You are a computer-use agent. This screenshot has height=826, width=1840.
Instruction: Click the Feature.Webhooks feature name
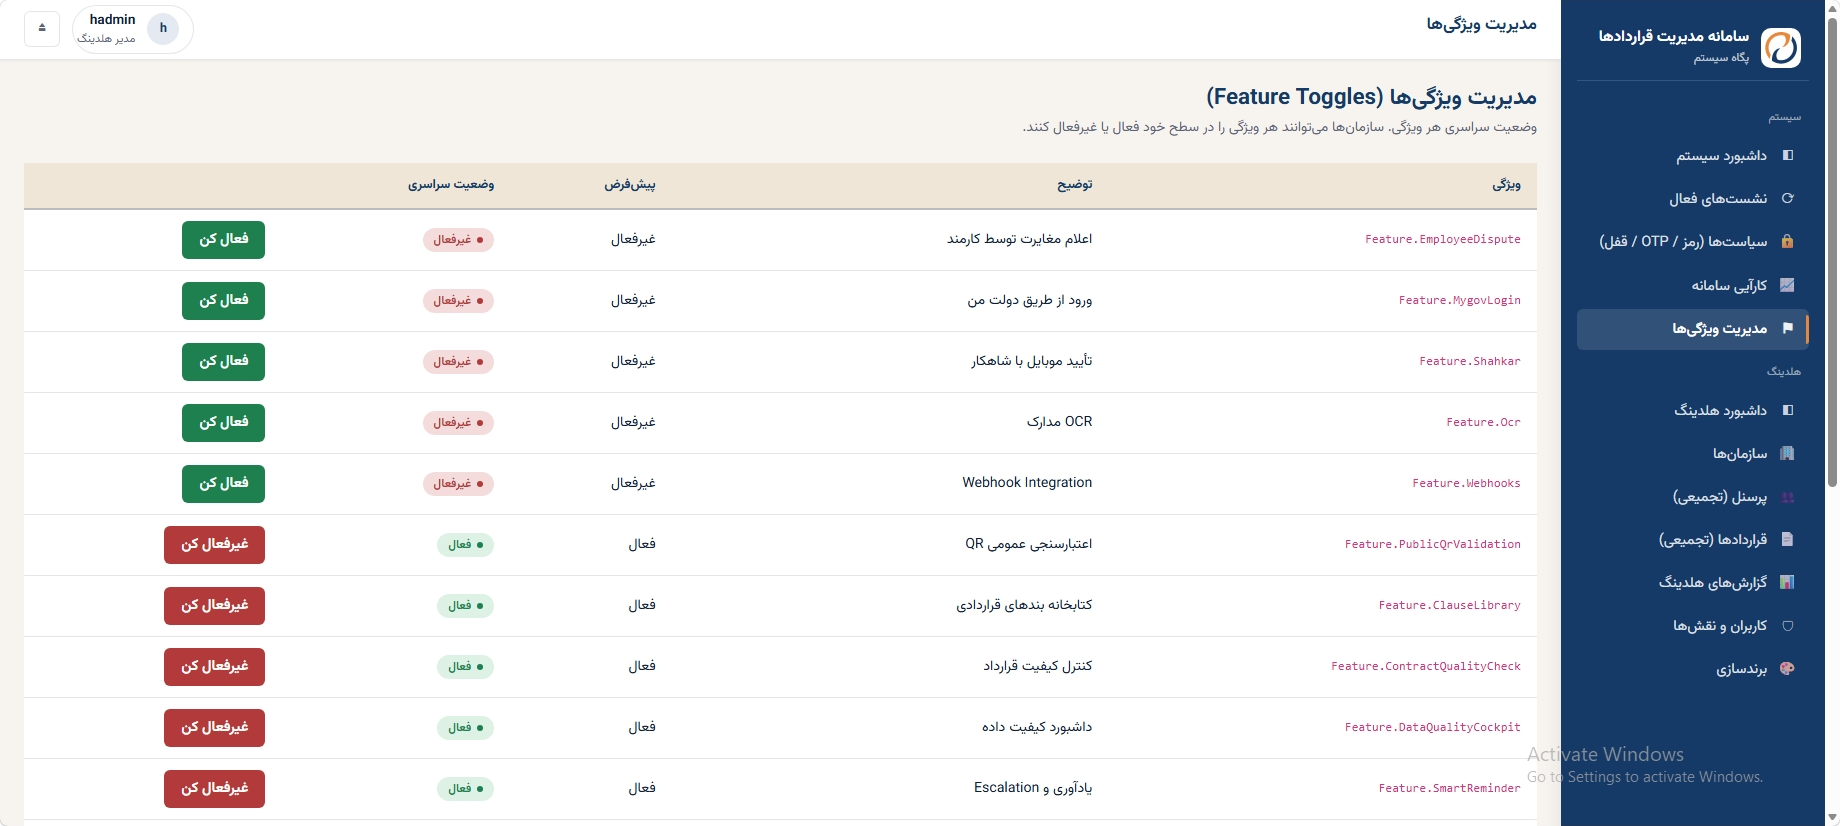point(1466,484)
